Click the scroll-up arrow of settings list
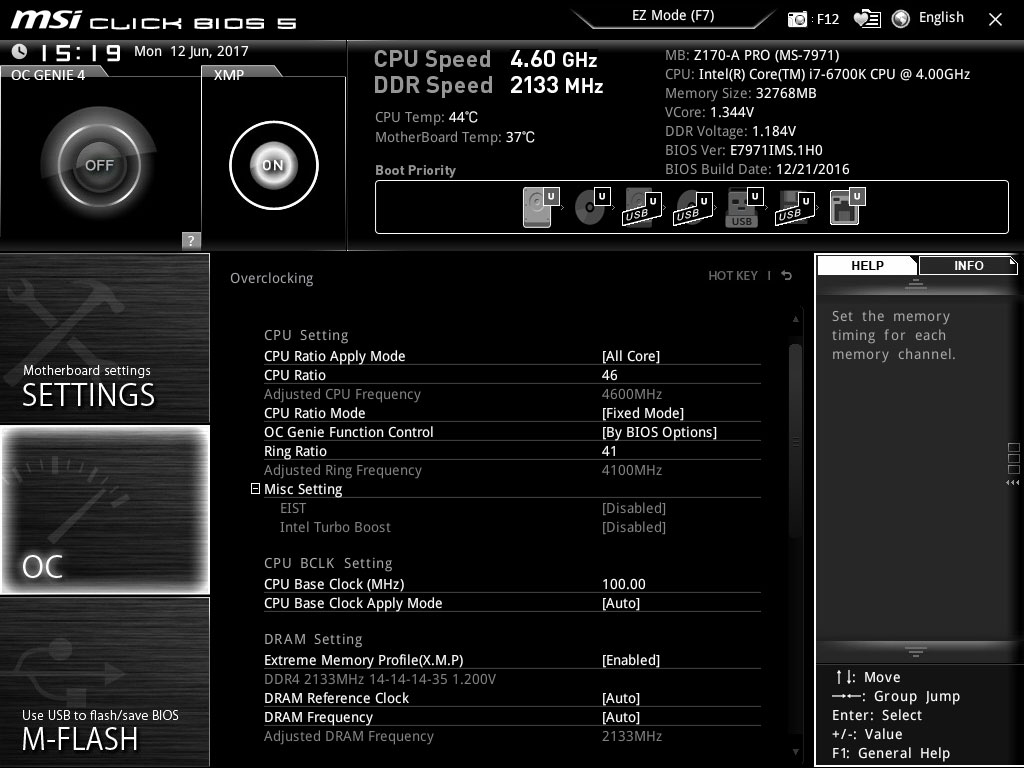Screen dimensions: 1024x768 (x=795, y=319)
